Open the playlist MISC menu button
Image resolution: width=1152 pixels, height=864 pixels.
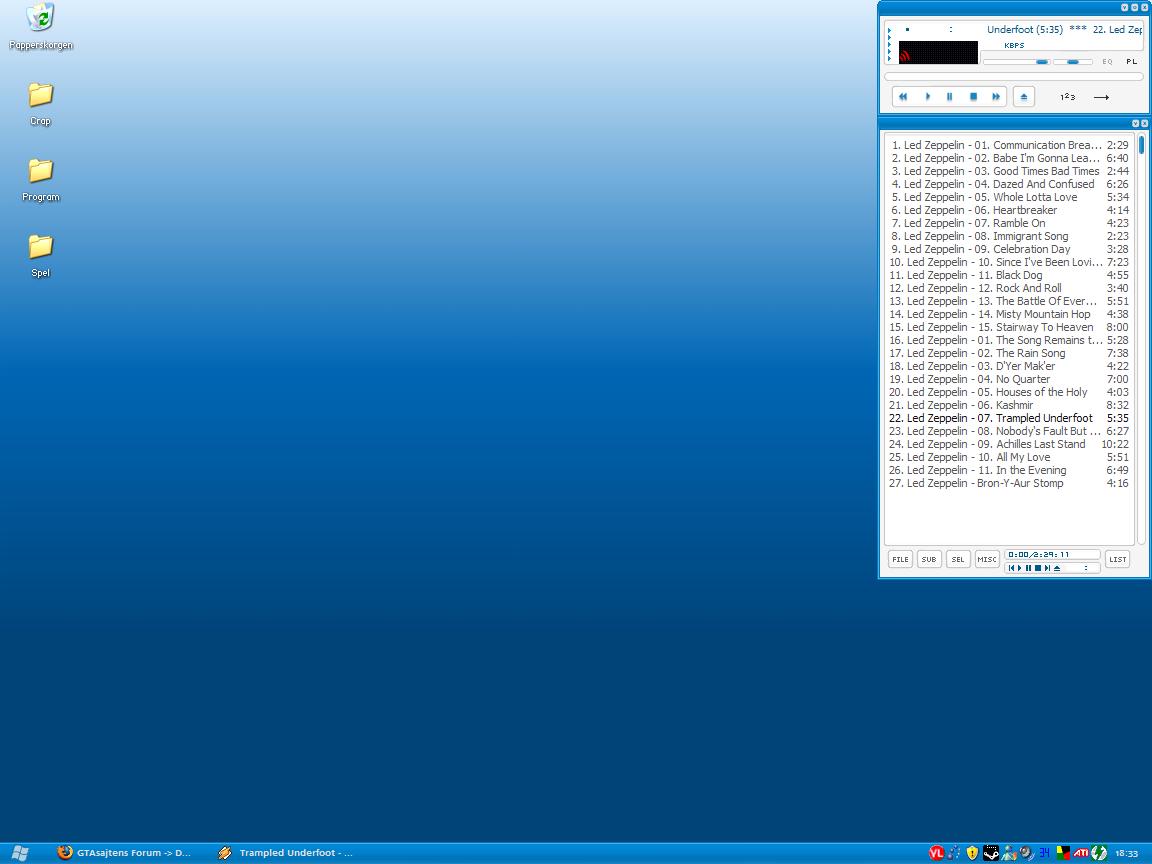(987, 559)
